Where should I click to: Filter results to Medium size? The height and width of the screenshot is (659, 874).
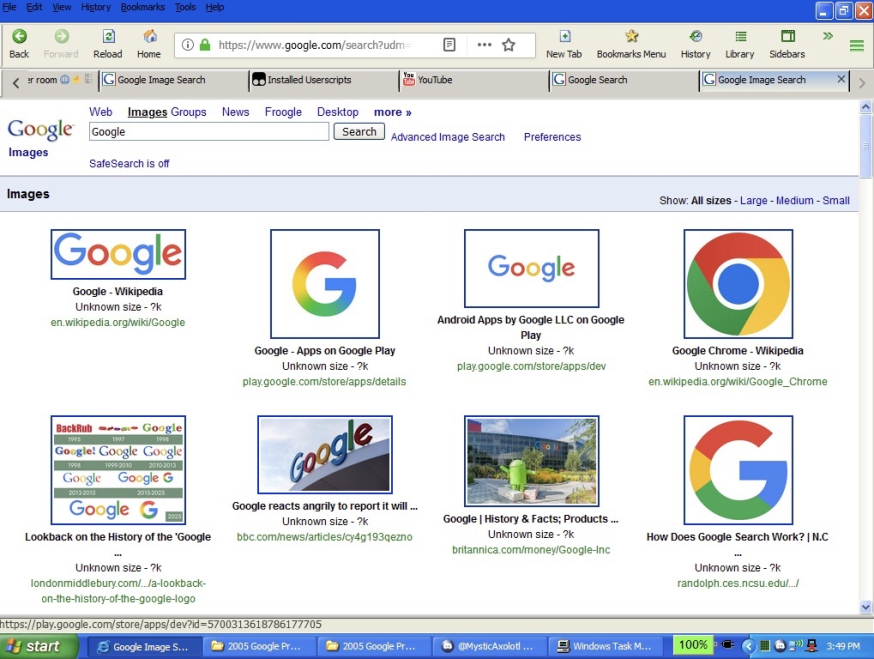coord(794,201)
